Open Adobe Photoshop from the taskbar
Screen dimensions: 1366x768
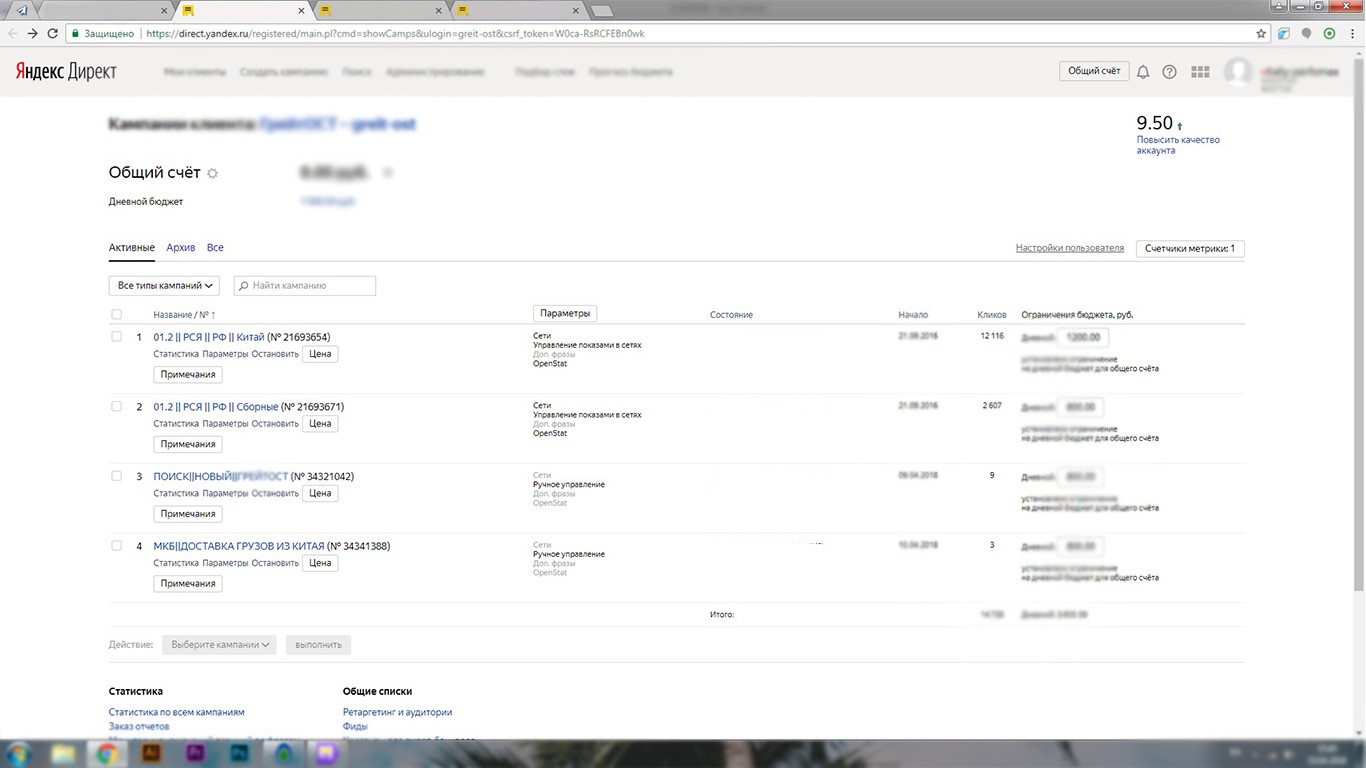point(239,753)
